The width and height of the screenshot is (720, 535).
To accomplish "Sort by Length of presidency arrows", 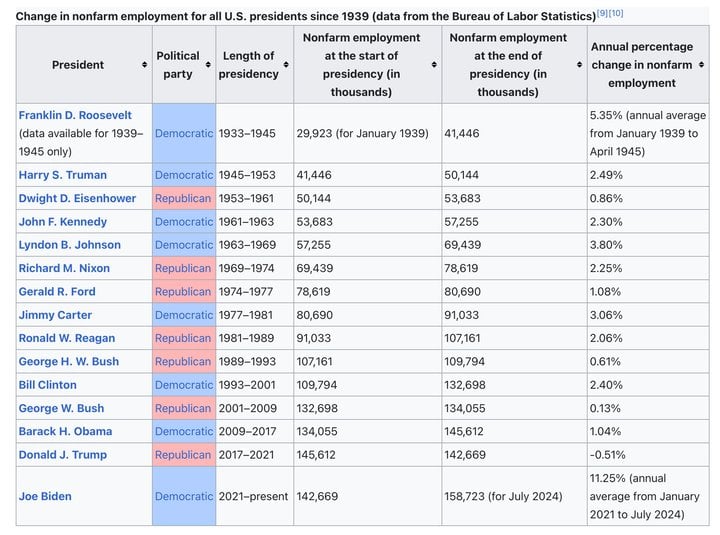I will click(x=286, y=65).
